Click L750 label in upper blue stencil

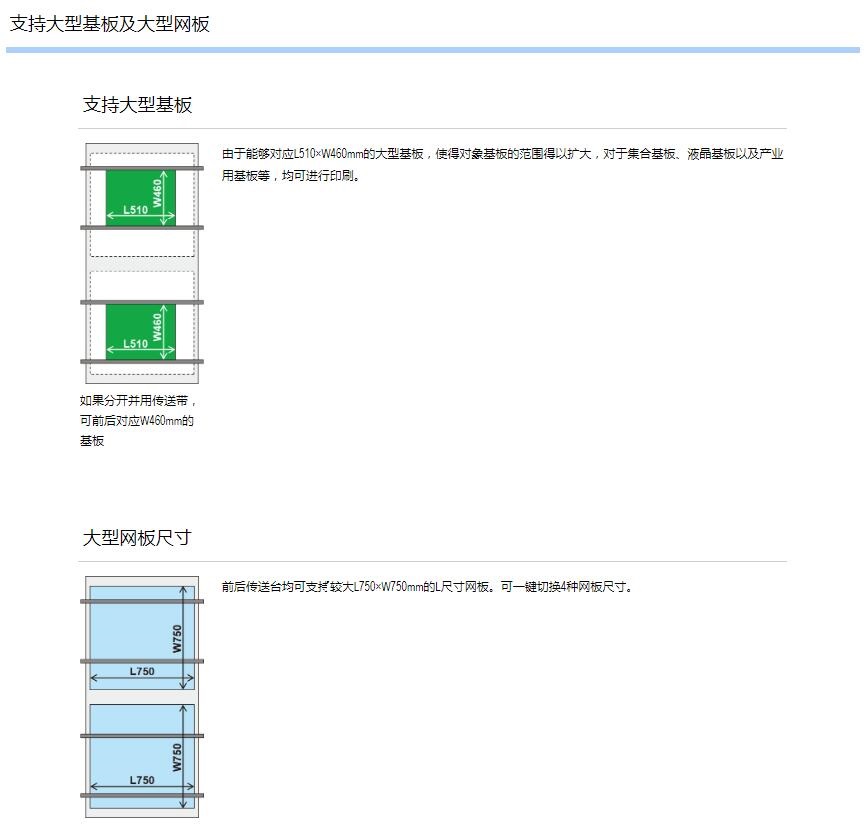coord(142,671)
